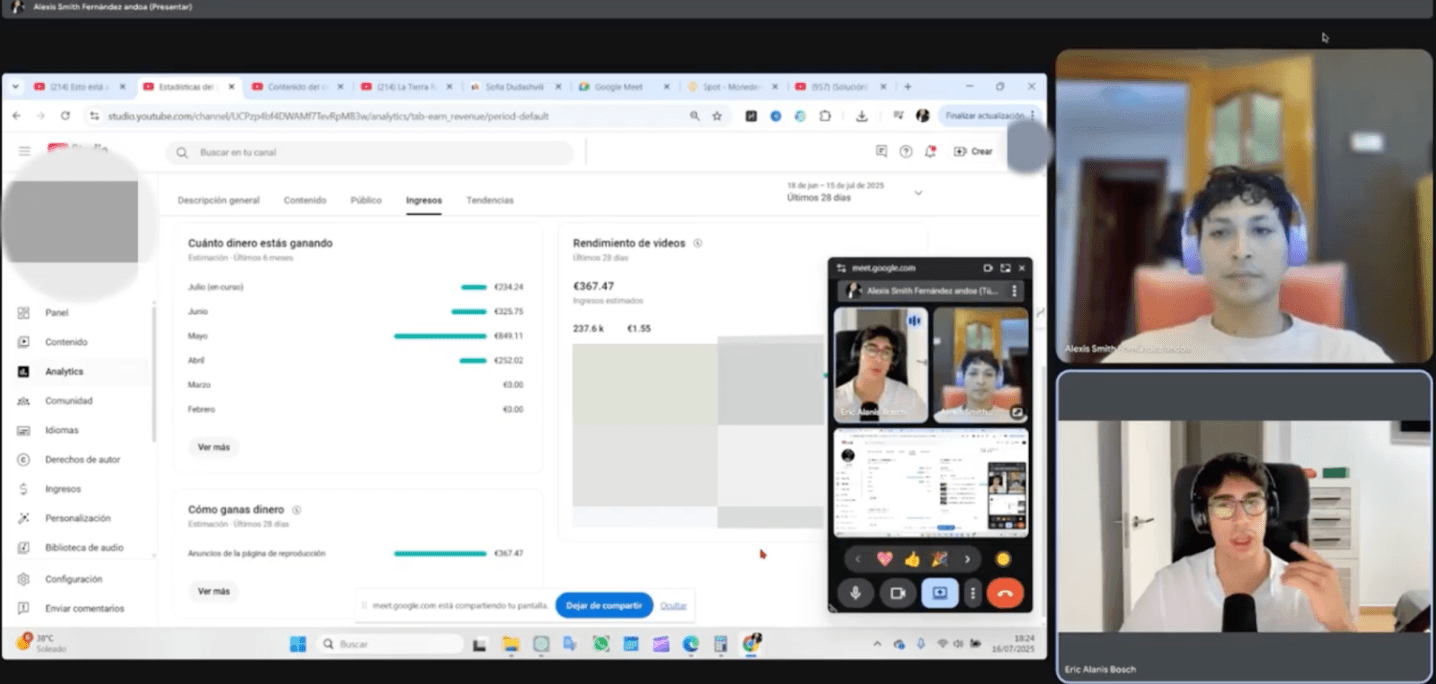The height and width of the screenshot is (684, 1436).
Task: Open Comunidad in the sidebar
Action: 68,401
